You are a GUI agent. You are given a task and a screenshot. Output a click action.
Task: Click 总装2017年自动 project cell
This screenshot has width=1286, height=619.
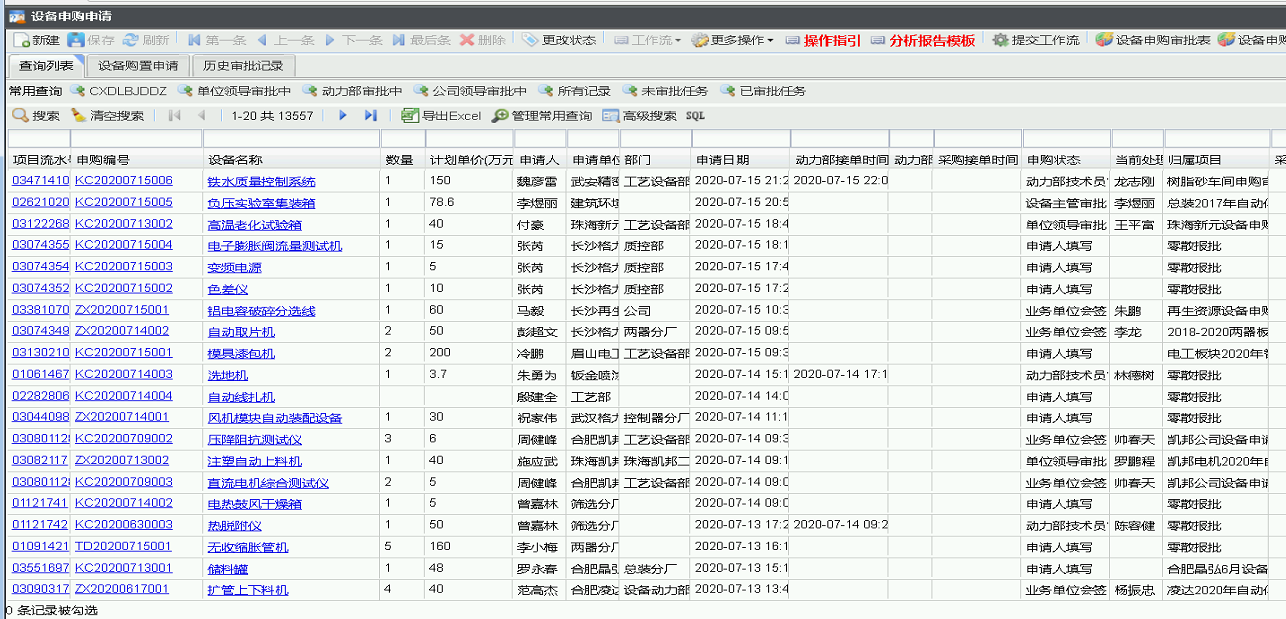(1218, 203)
